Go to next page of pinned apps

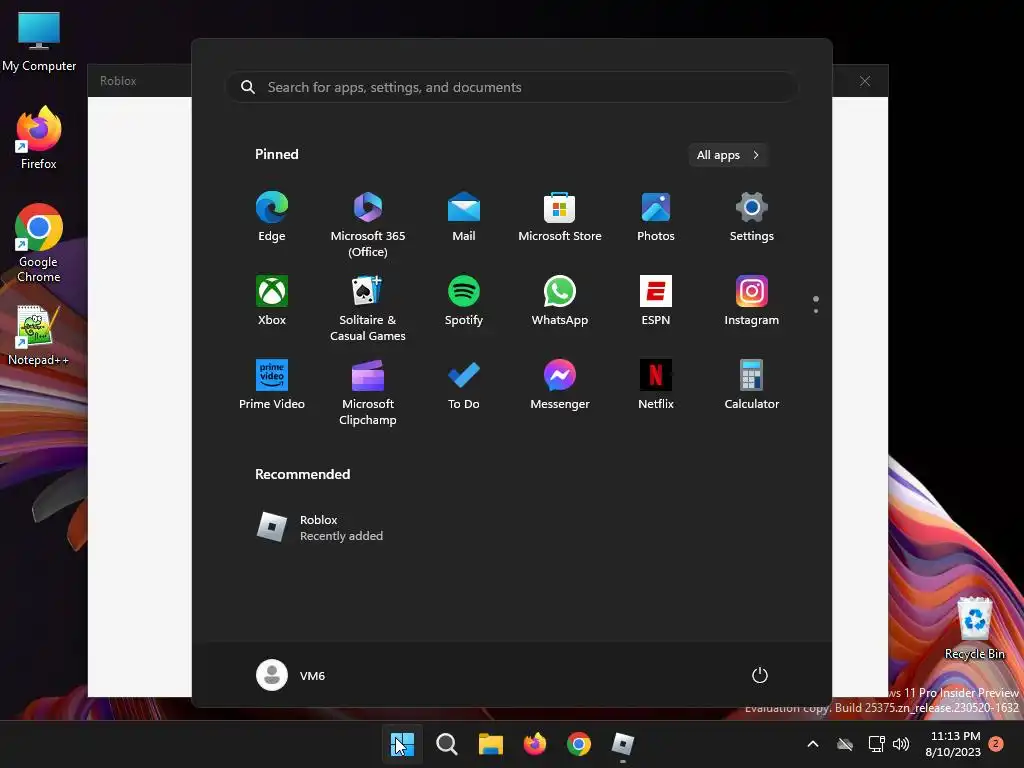[816, 311]
